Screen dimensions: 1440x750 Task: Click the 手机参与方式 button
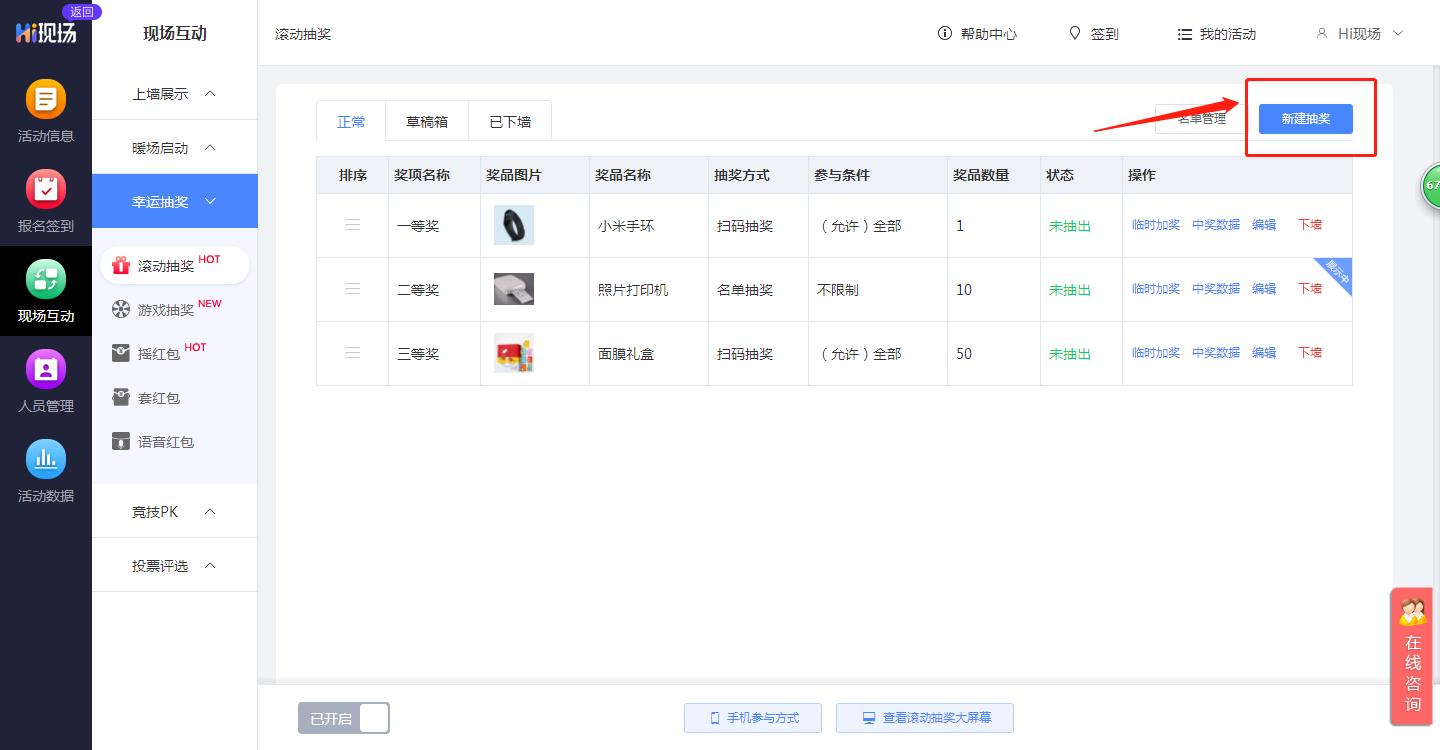click(753, 717)
